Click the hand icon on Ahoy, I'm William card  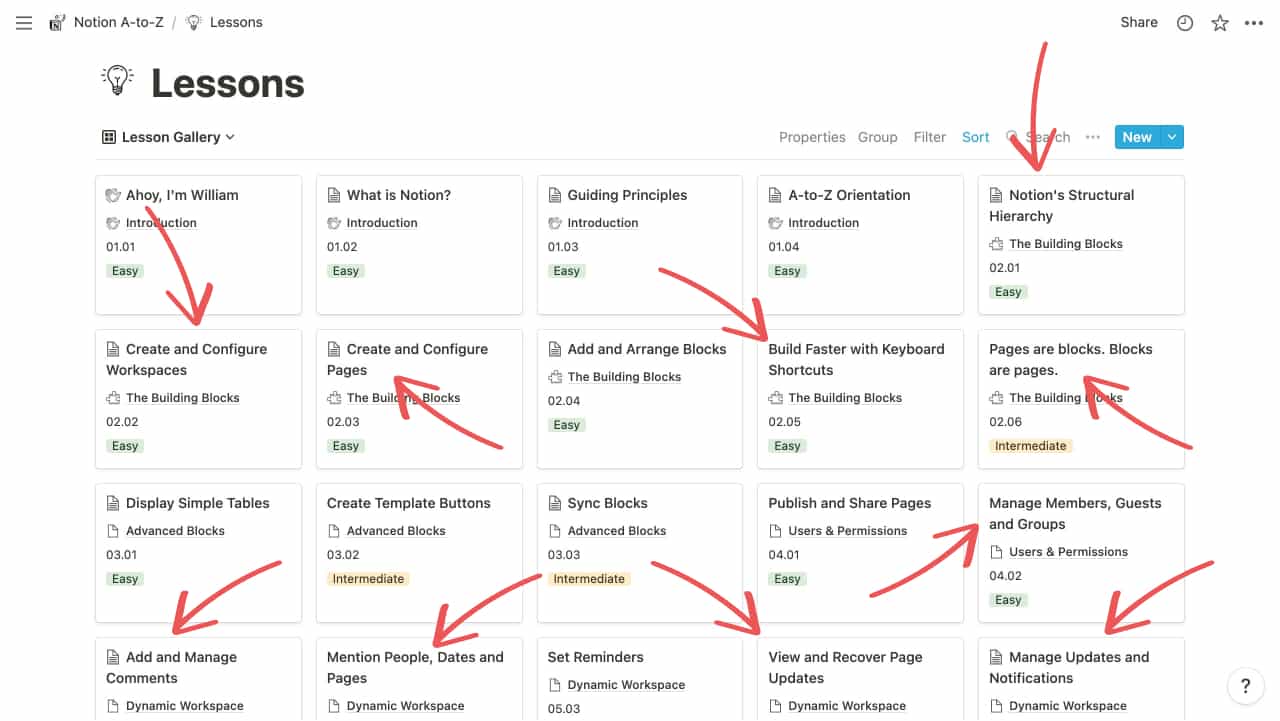click(113, 195)
